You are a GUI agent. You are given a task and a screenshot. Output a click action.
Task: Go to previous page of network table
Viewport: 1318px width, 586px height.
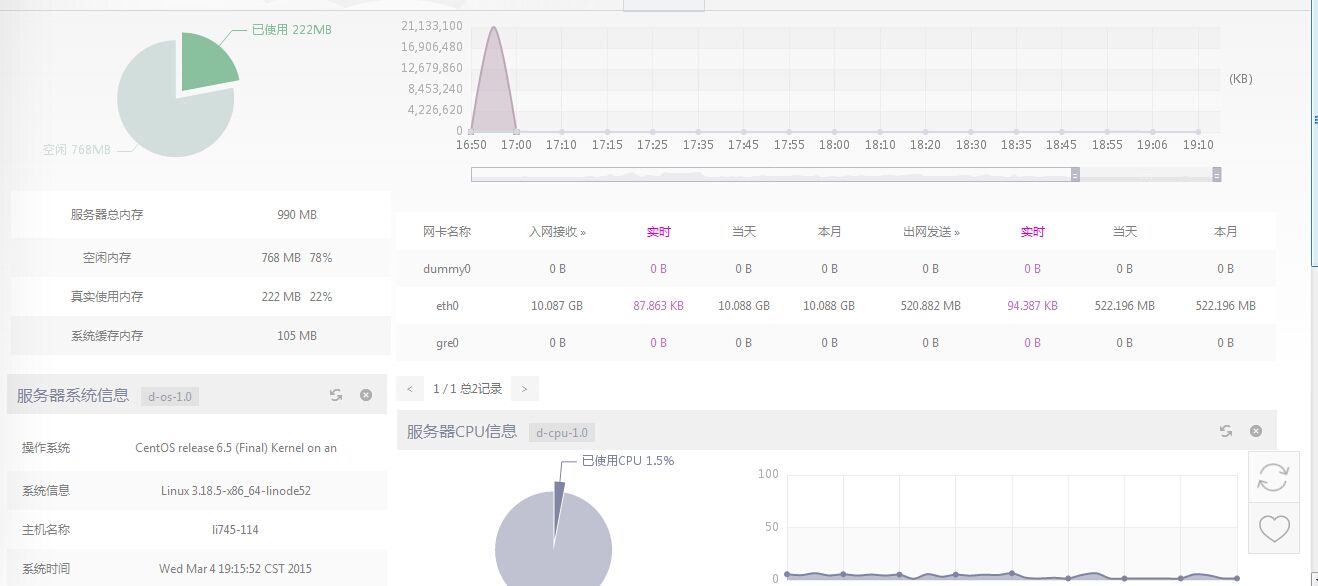pos(408,388)
